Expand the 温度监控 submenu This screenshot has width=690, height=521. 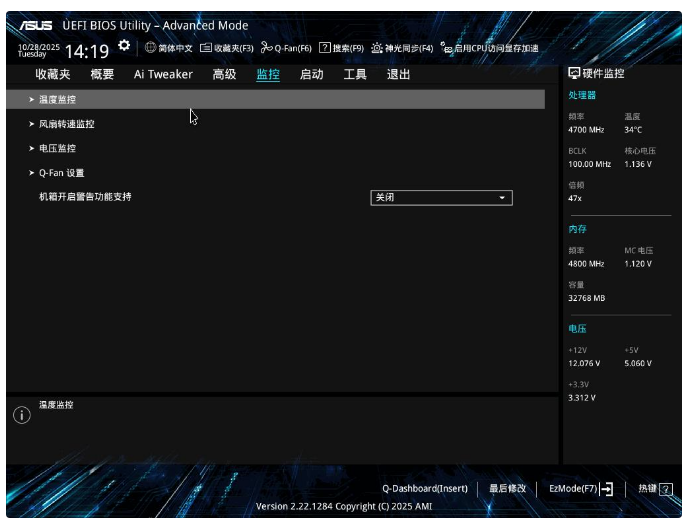click(57, 100)
